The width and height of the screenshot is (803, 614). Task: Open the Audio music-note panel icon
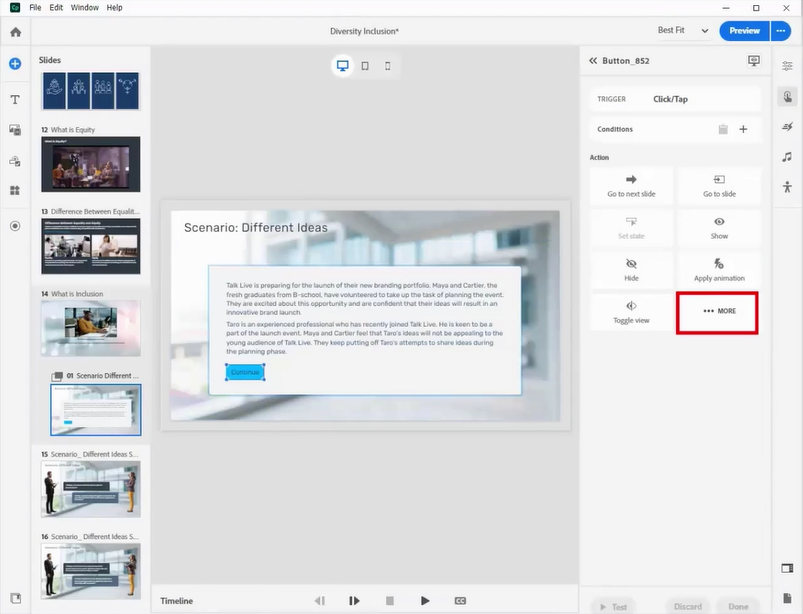(x=787, y=157)
